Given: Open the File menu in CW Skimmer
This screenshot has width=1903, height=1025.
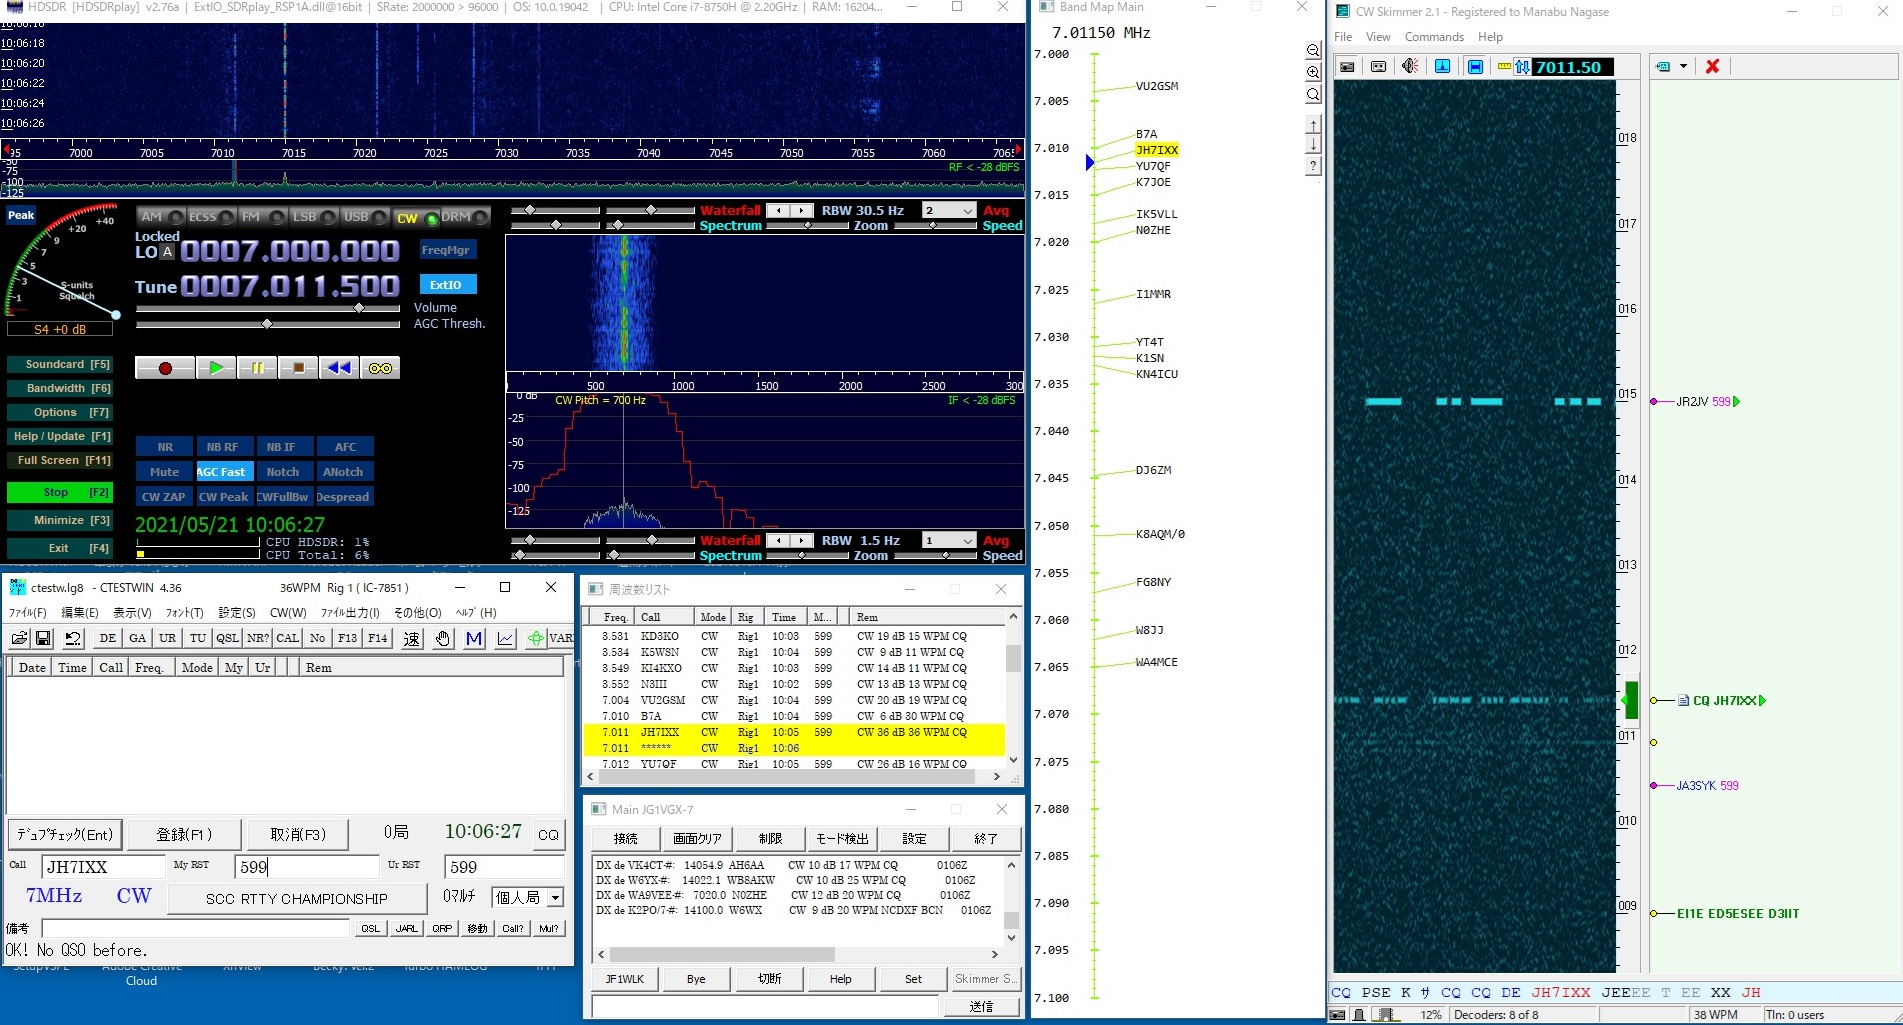Looking at the screenshot, I should tap(1343, 37).
